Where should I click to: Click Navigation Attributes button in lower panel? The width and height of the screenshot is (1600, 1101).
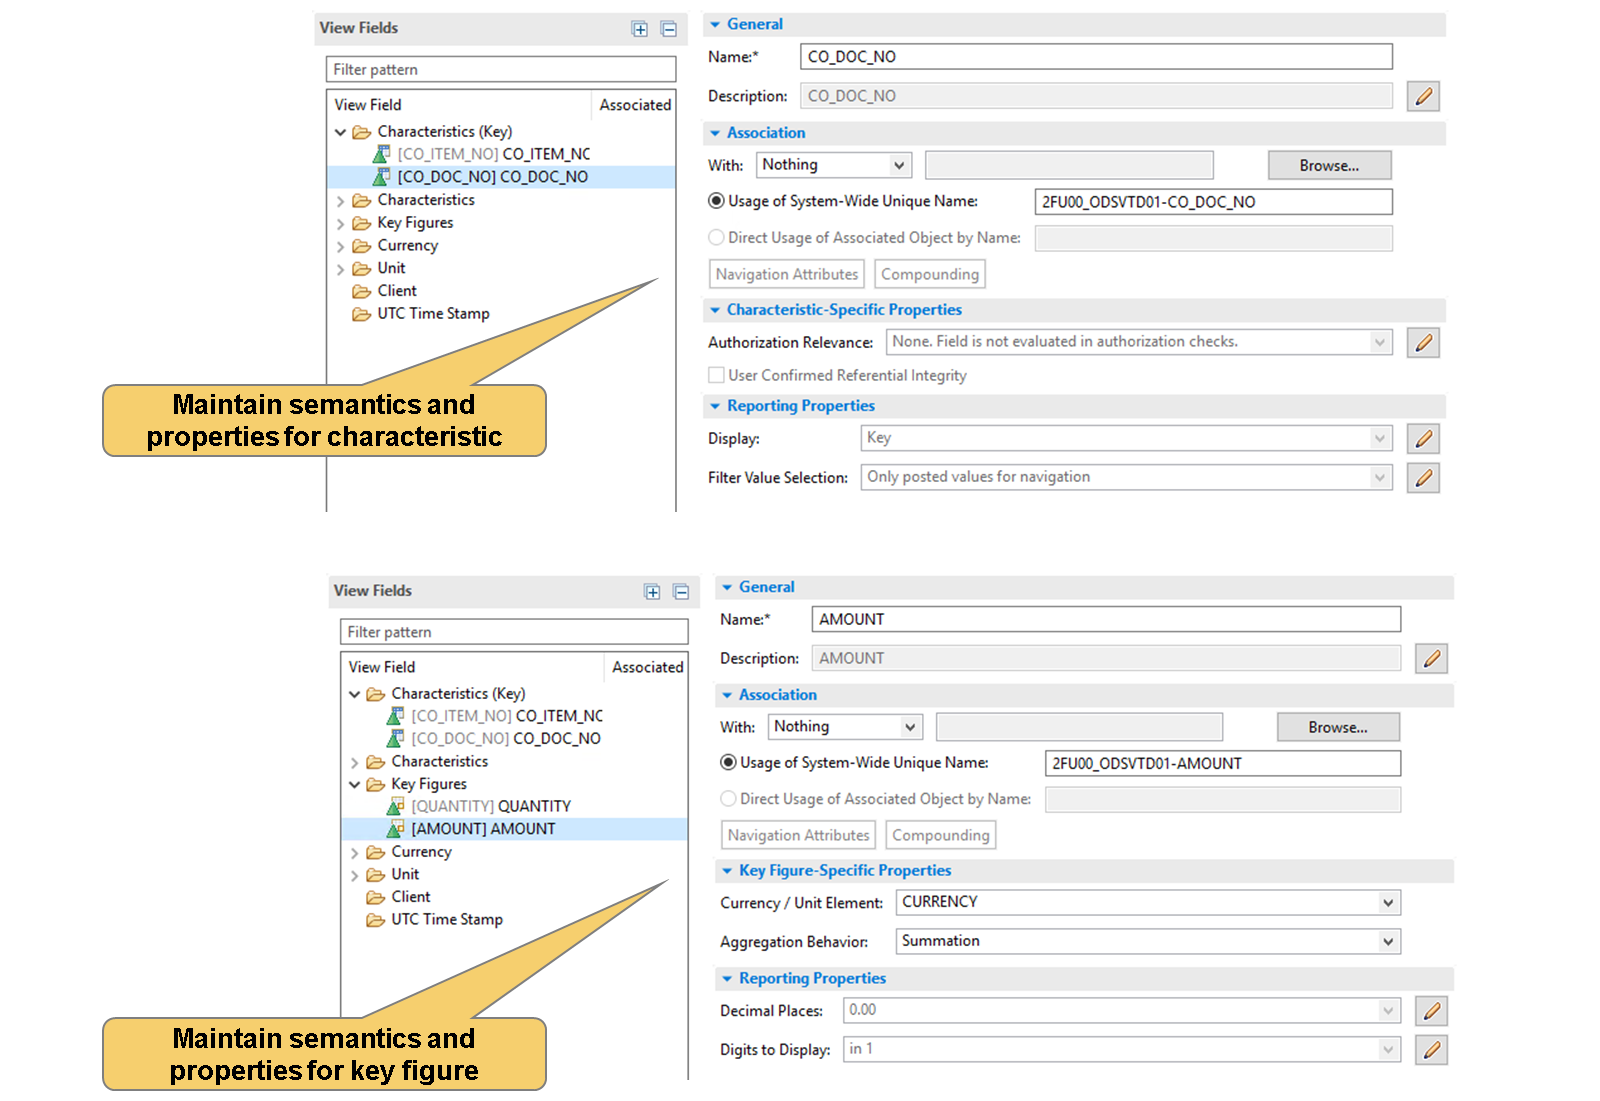(798, 835)
